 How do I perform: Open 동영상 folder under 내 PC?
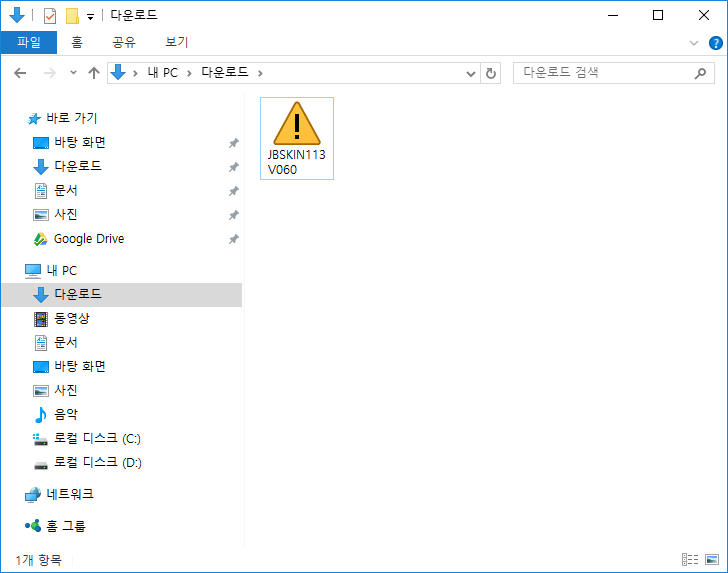coord(72,319)
